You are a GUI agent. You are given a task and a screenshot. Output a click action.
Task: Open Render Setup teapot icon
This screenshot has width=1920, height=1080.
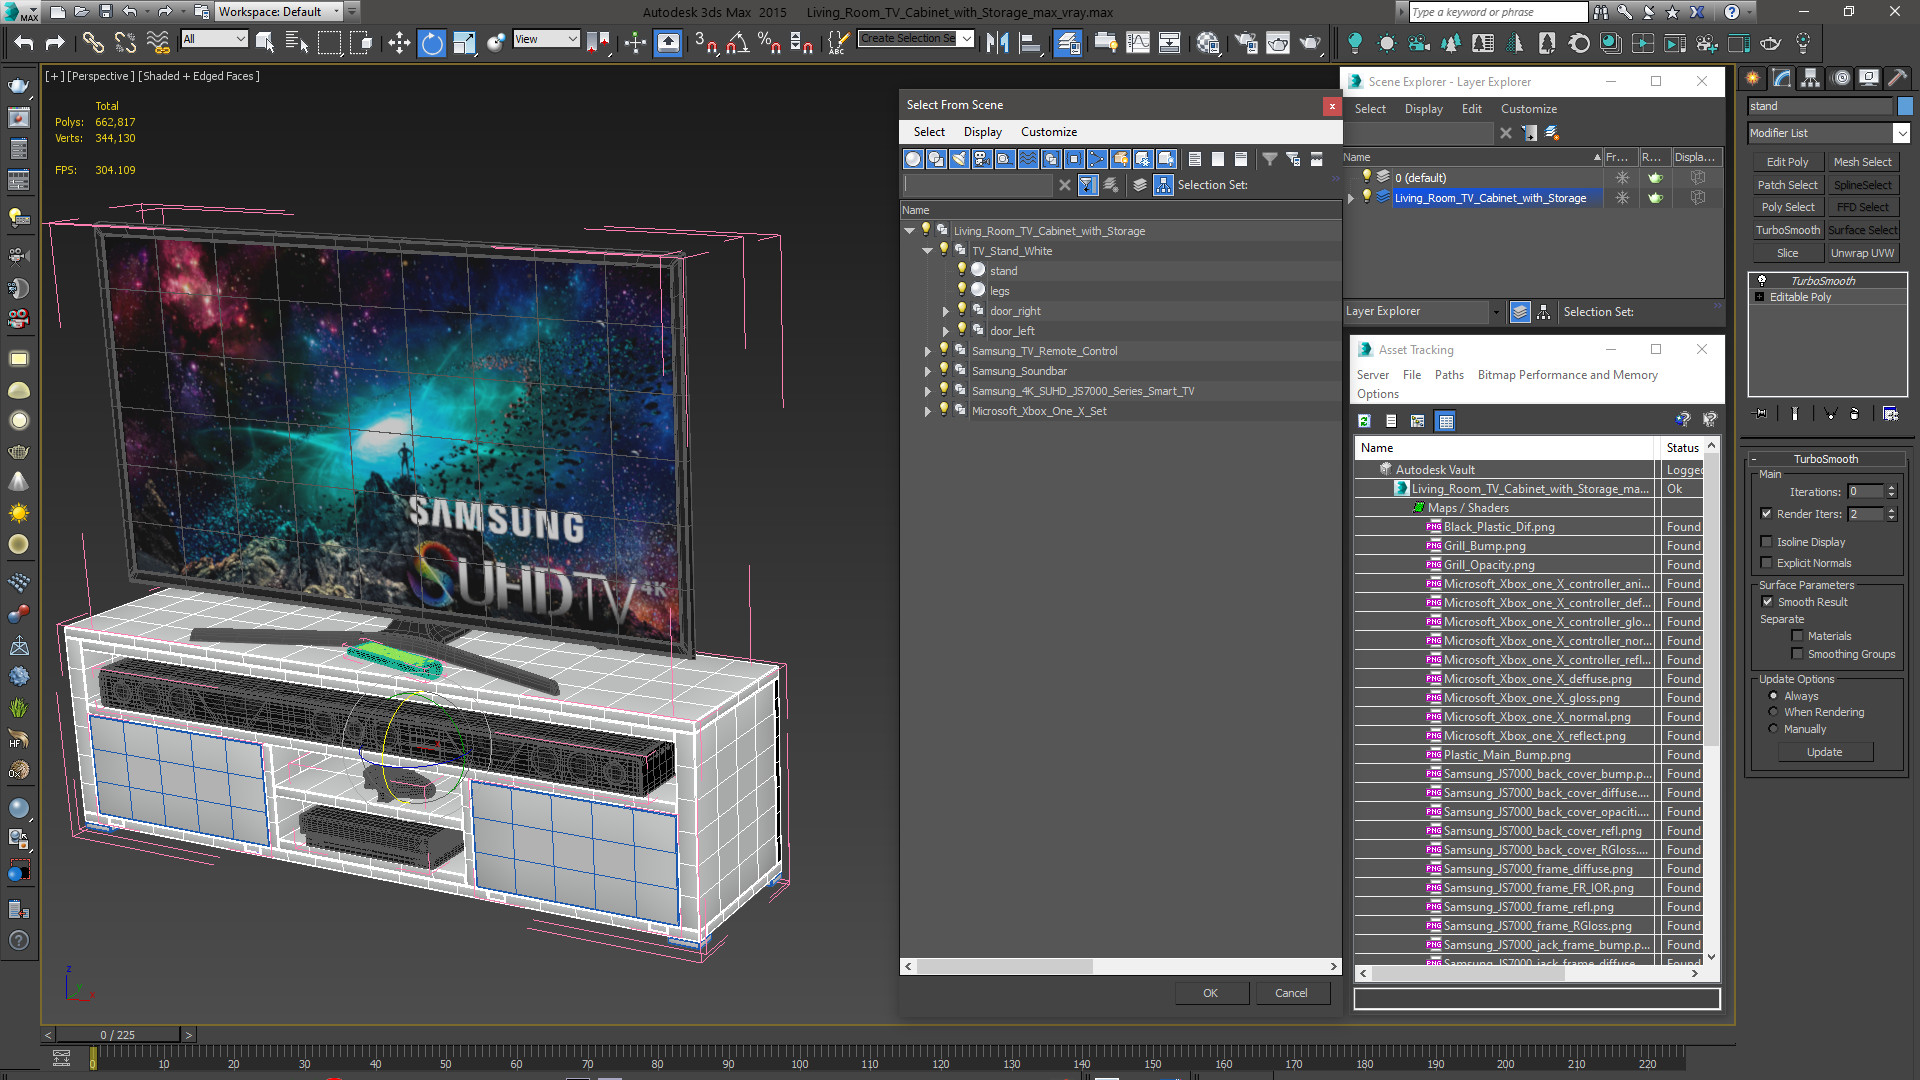pos(1246,42)
